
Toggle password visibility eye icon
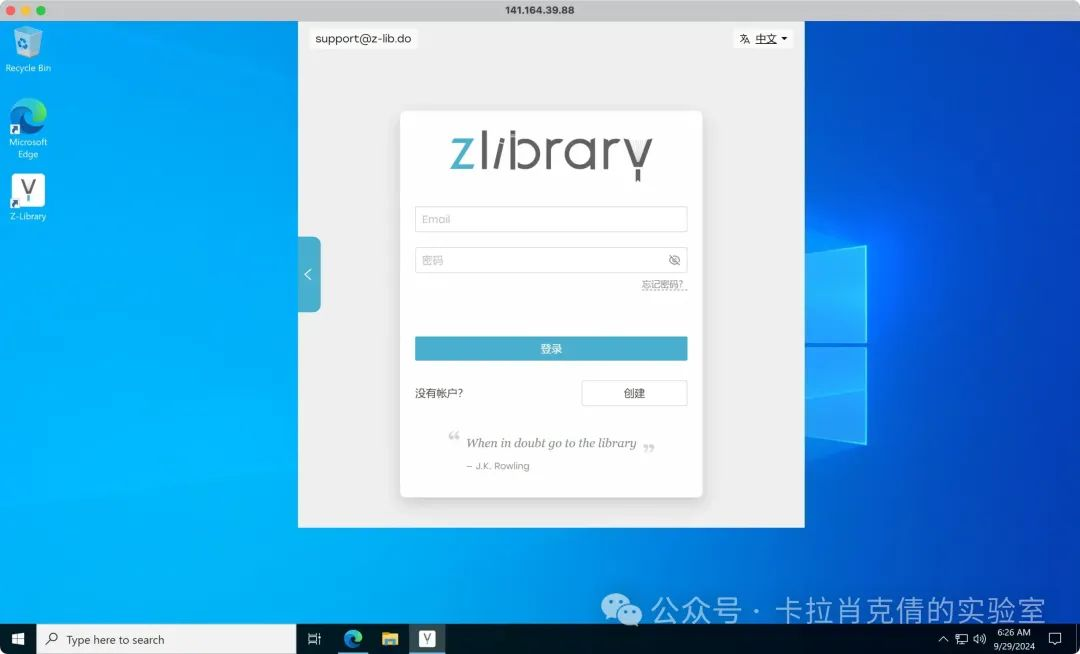674,260
